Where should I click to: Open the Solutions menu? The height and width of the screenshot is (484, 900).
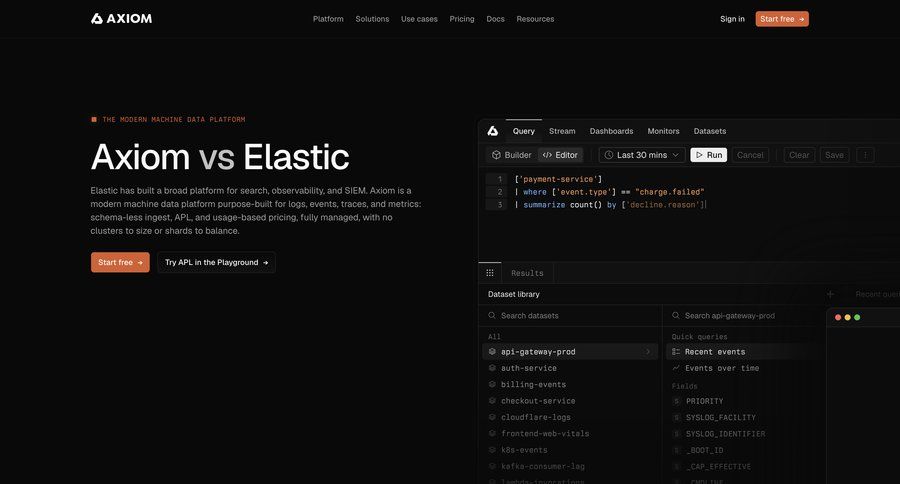(x=372, y=19)
